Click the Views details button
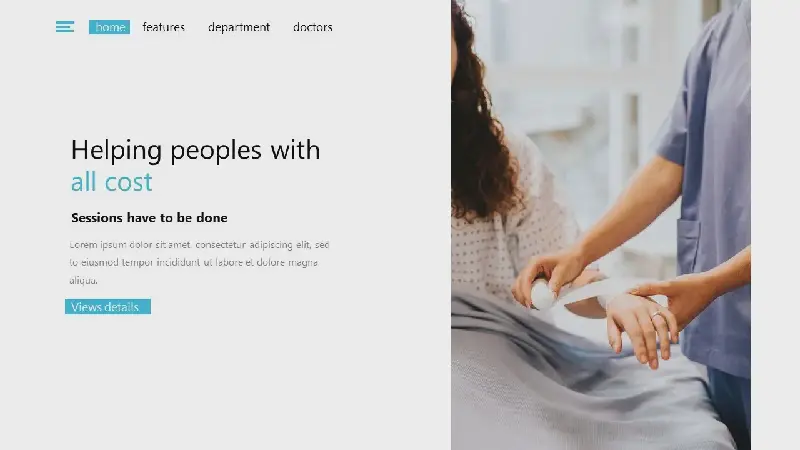The width and height of the screenshot is (800, 450). coord(108,307)
